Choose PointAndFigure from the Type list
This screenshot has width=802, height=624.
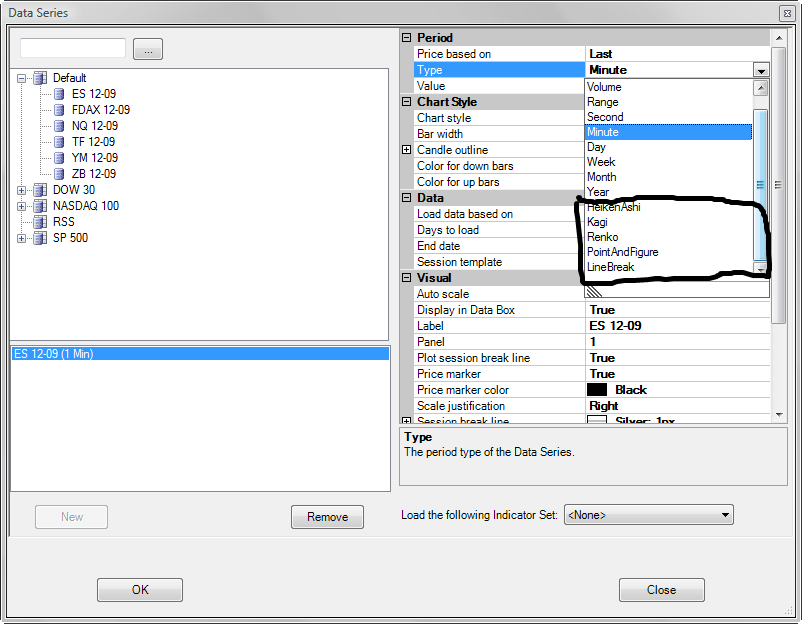(x=669, y=252)
